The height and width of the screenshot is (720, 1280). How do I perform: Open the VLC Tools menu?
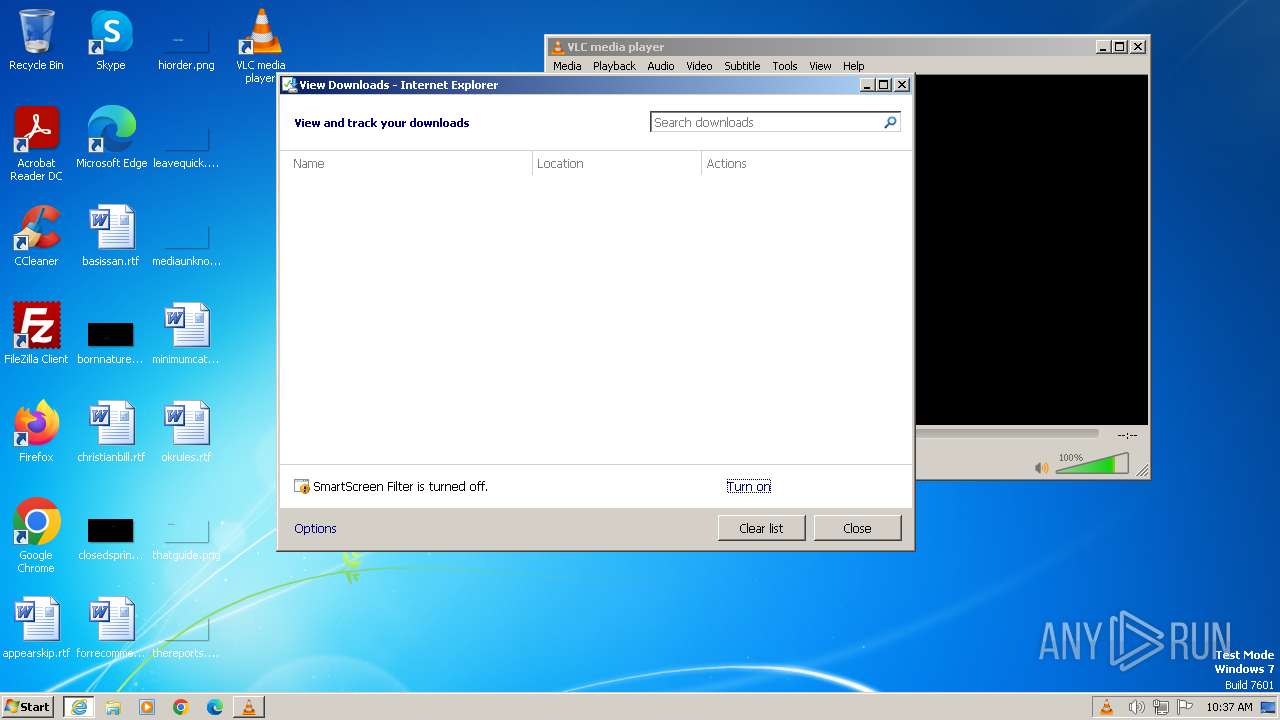coord(785,66)
